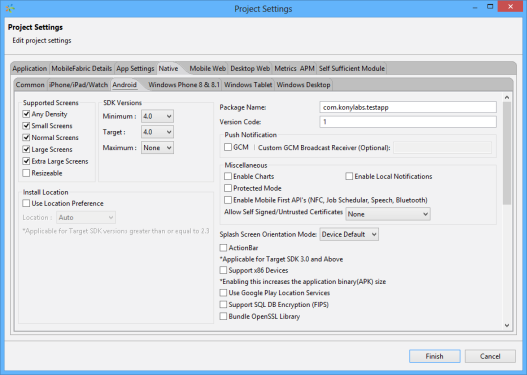This screenshot has width=527, height=375.
Task: Open the Target SDK version dropdown
Action: click(157, 132)
